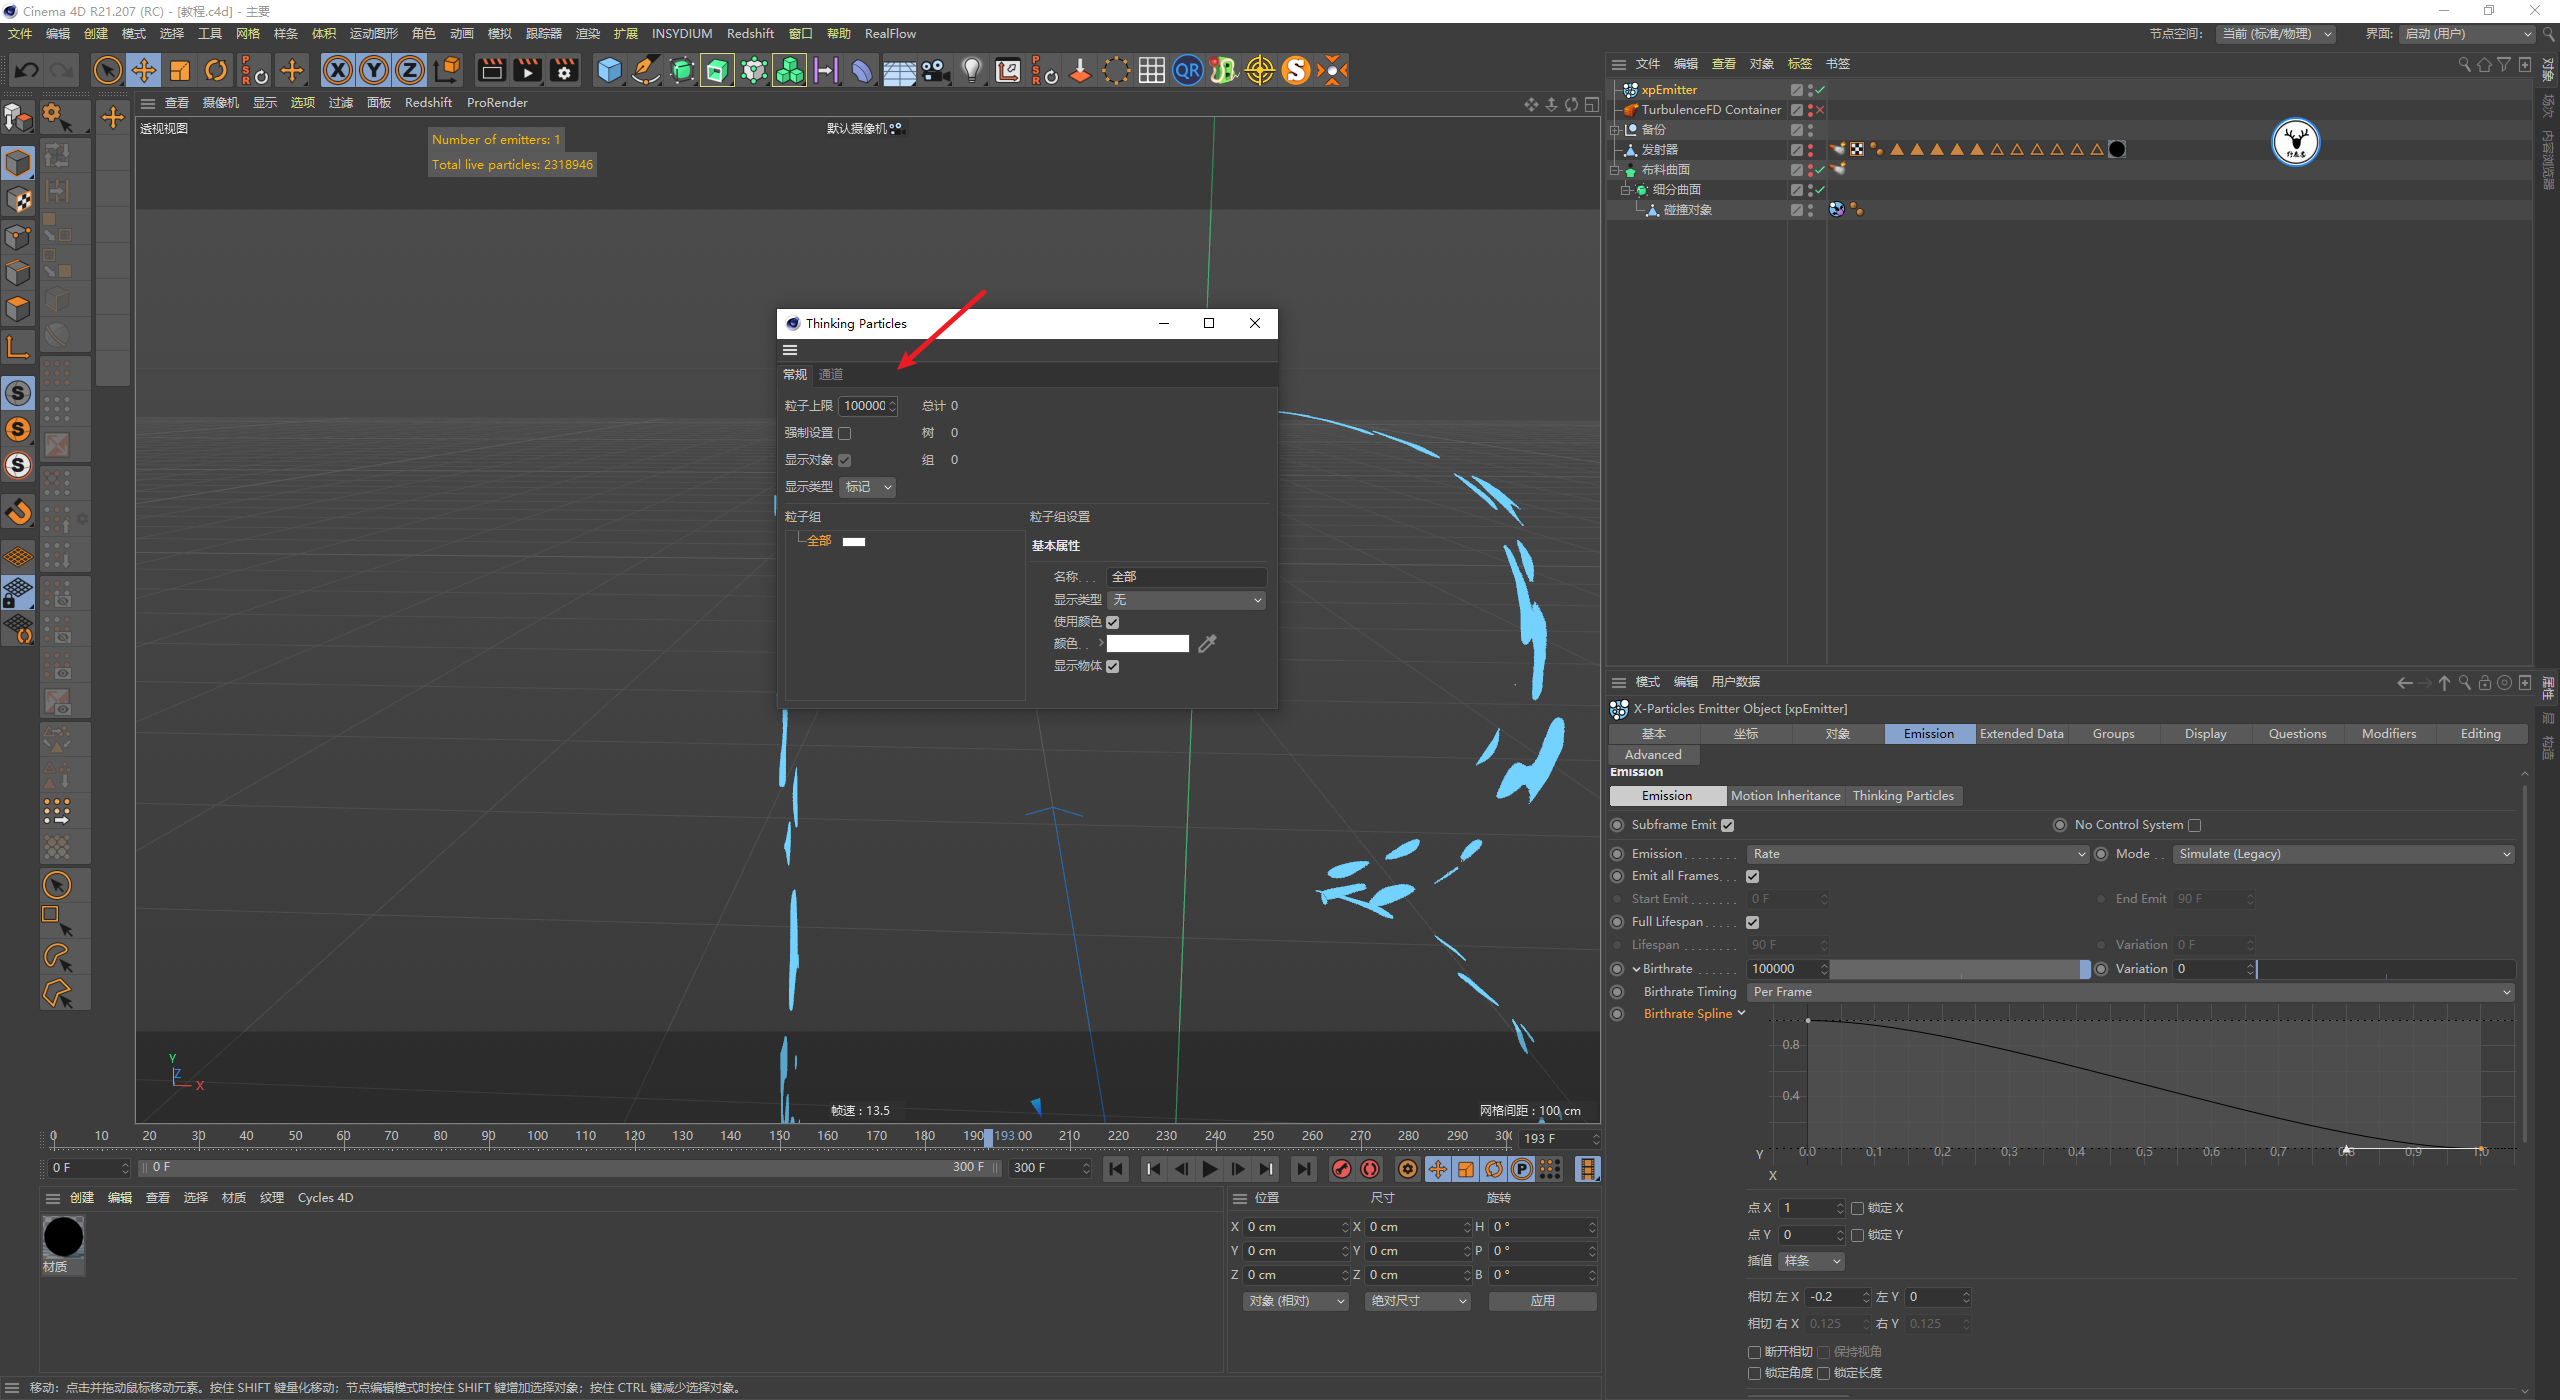Viewport: 2560px width, 1400px height.
Task: Switch to the Display tab
Action: (2204, 734)
